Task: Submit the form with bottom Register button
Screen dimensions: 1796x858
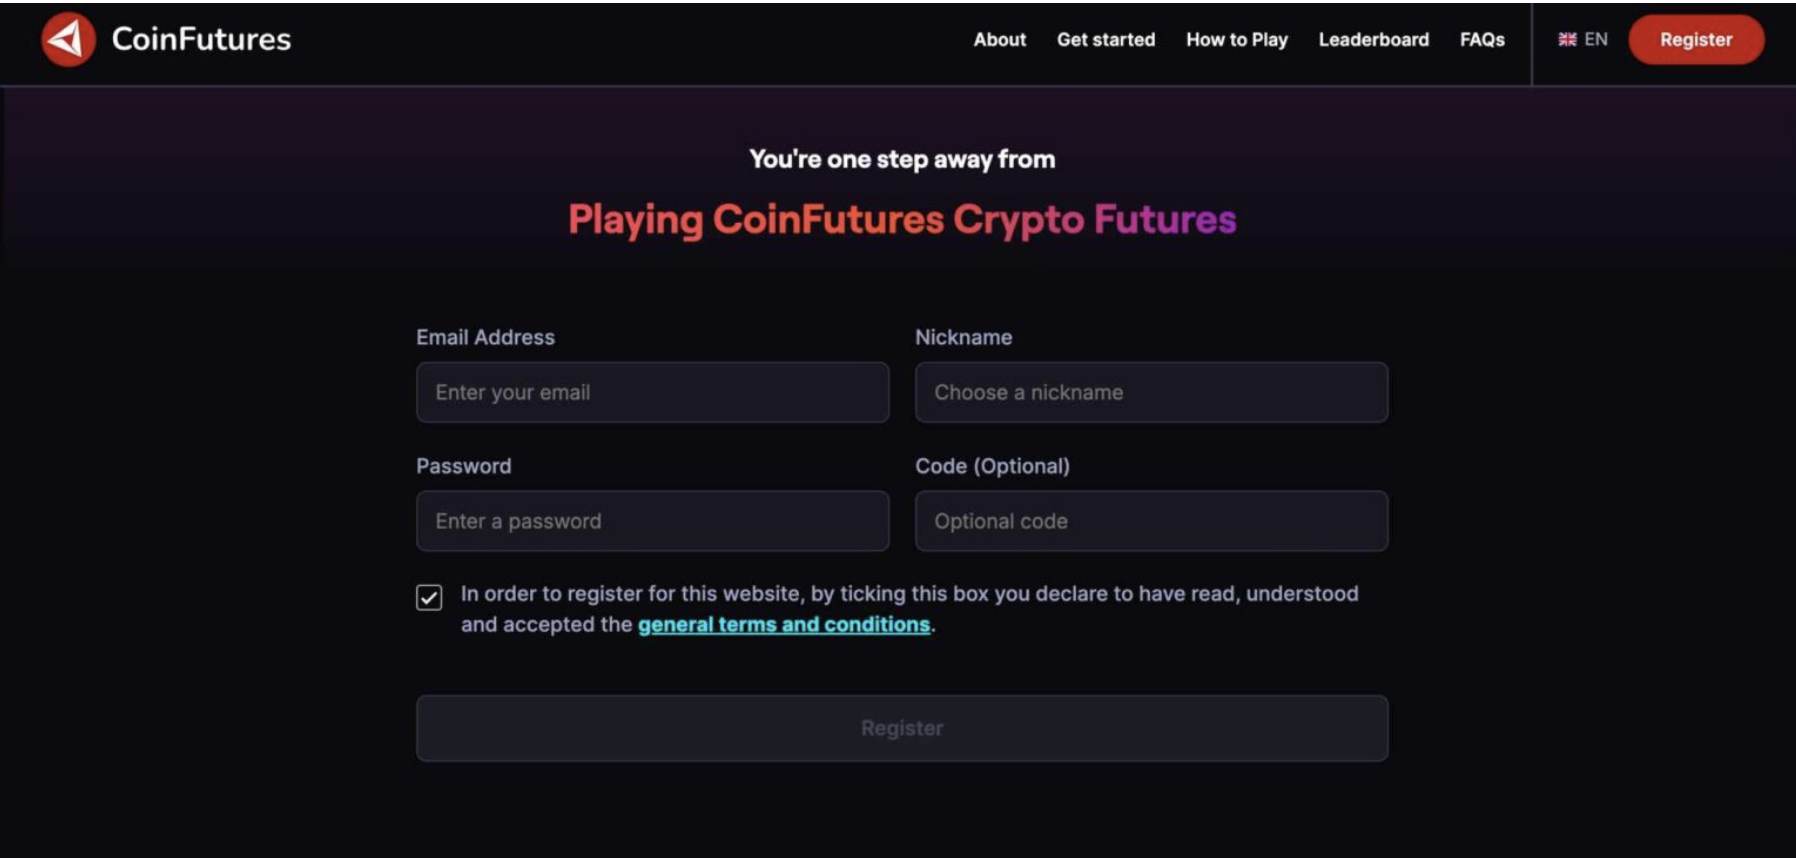Action: (902, 728)
